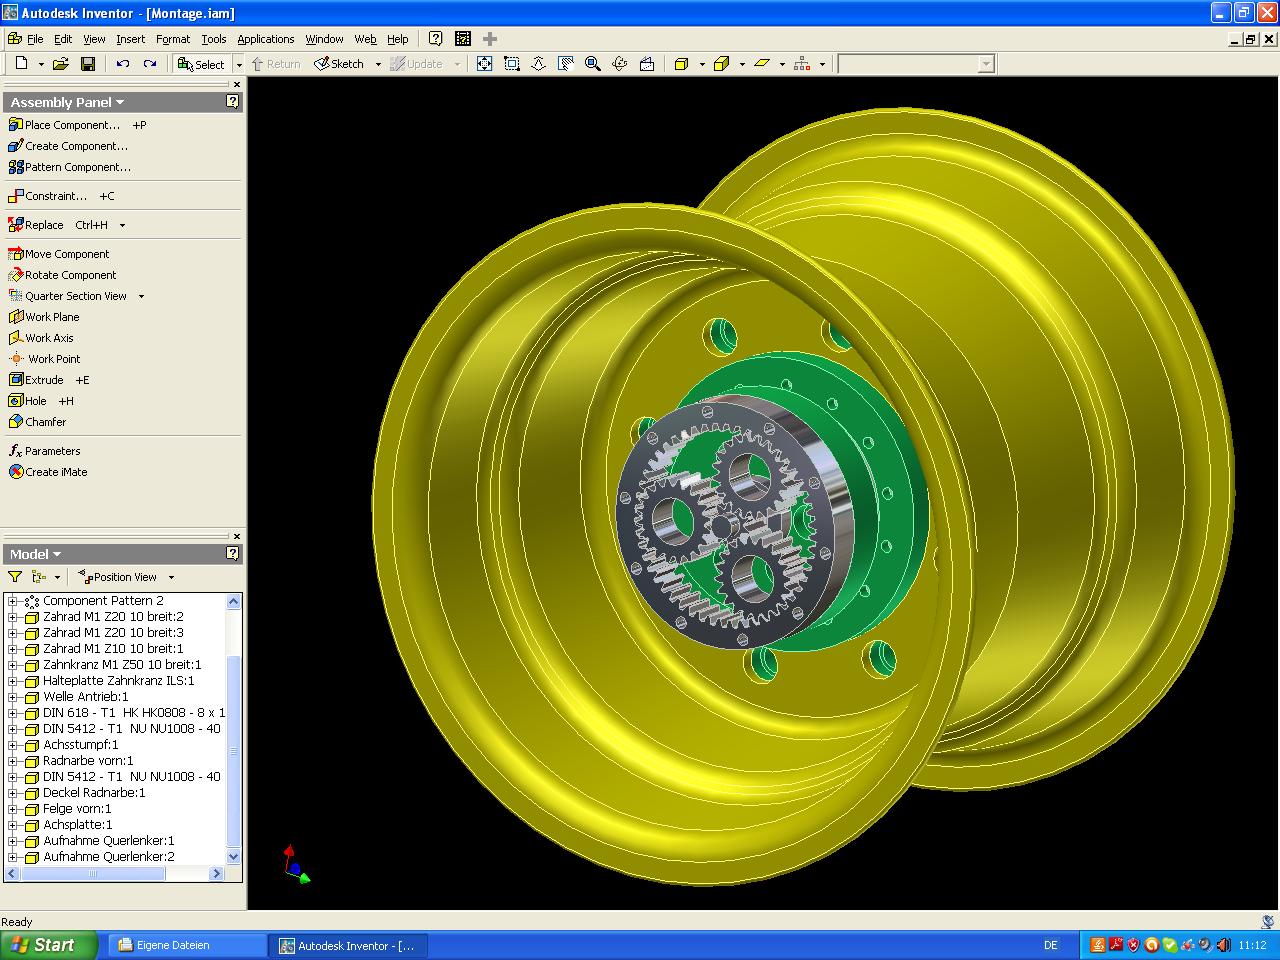1280x960 pixels.
Task: Click the volume speaker tray icon
Action: tap(1223, 945)
